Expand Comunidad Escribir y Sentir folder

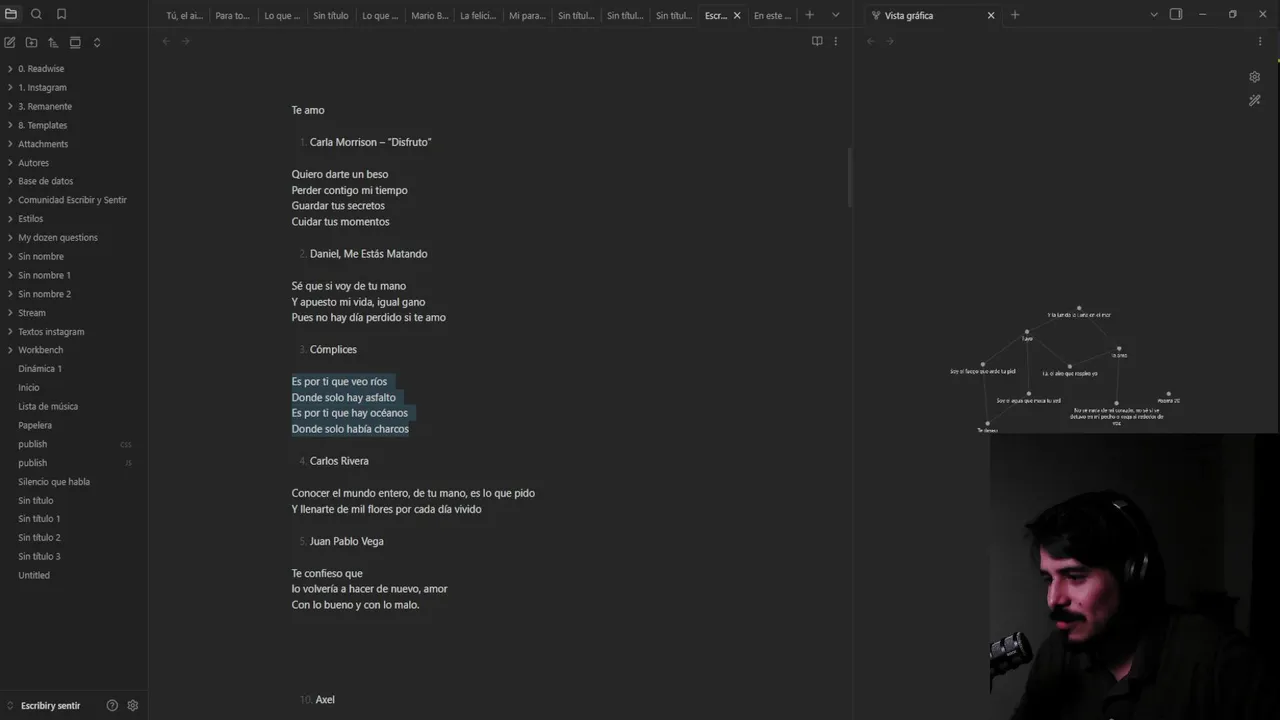[74, 200]
